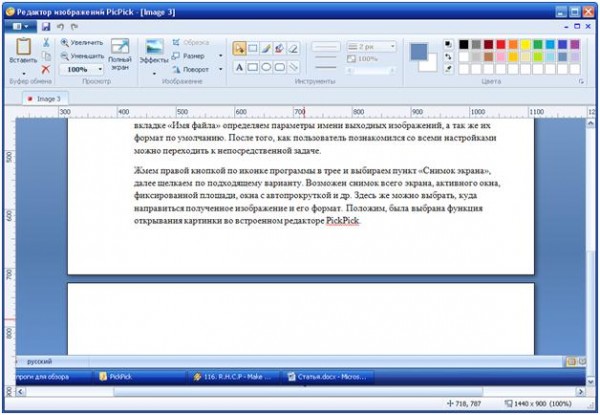The width and height of the screenshot is (600, 415).
Task: Open the 100% zoom level dropdown
Action: [x=100, y=69]
